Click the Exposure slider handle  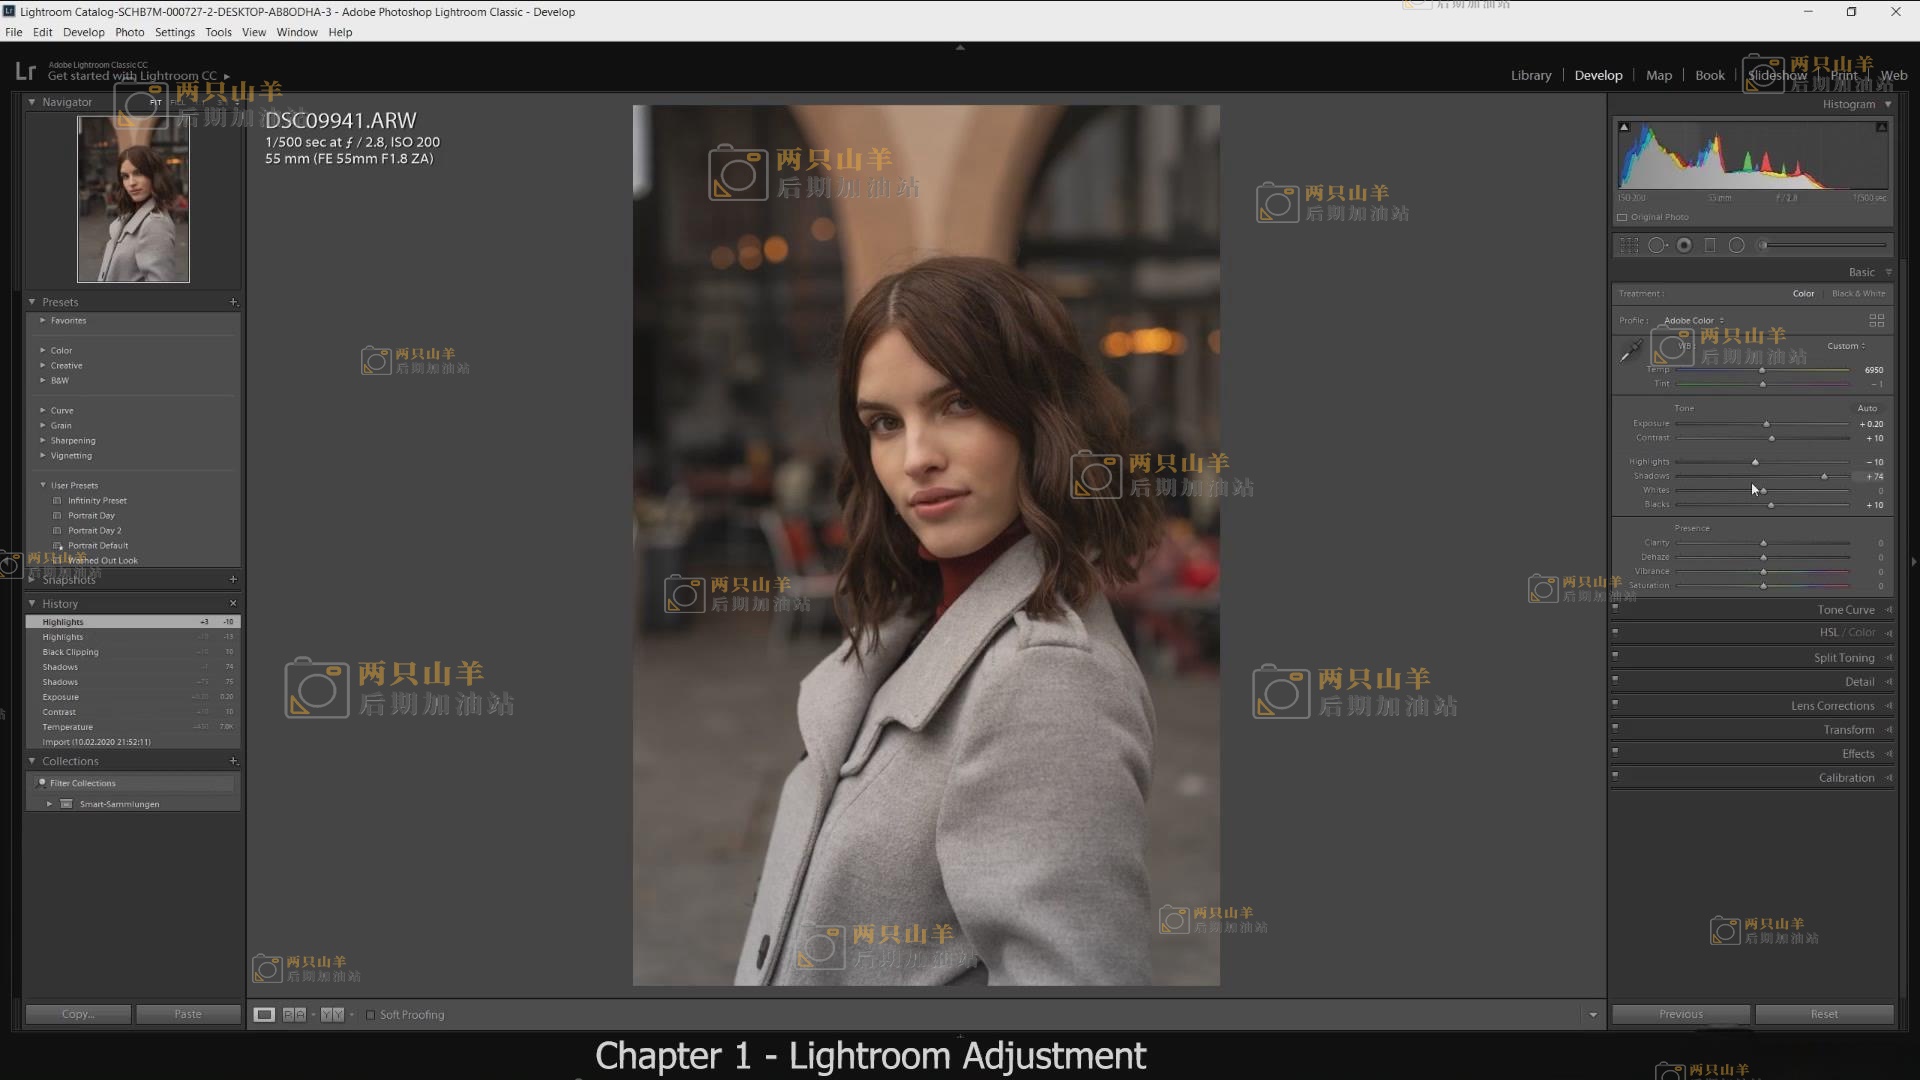[x=1766, y=424]
